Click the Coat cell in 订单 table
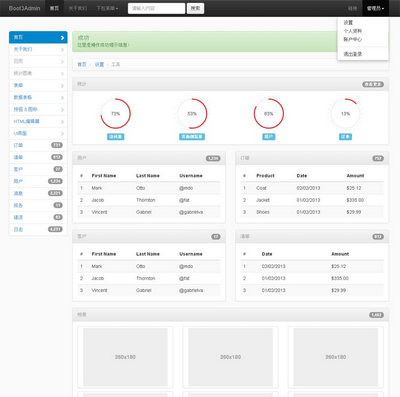Viewport: 400px width, 397px height. pos(261,188)
